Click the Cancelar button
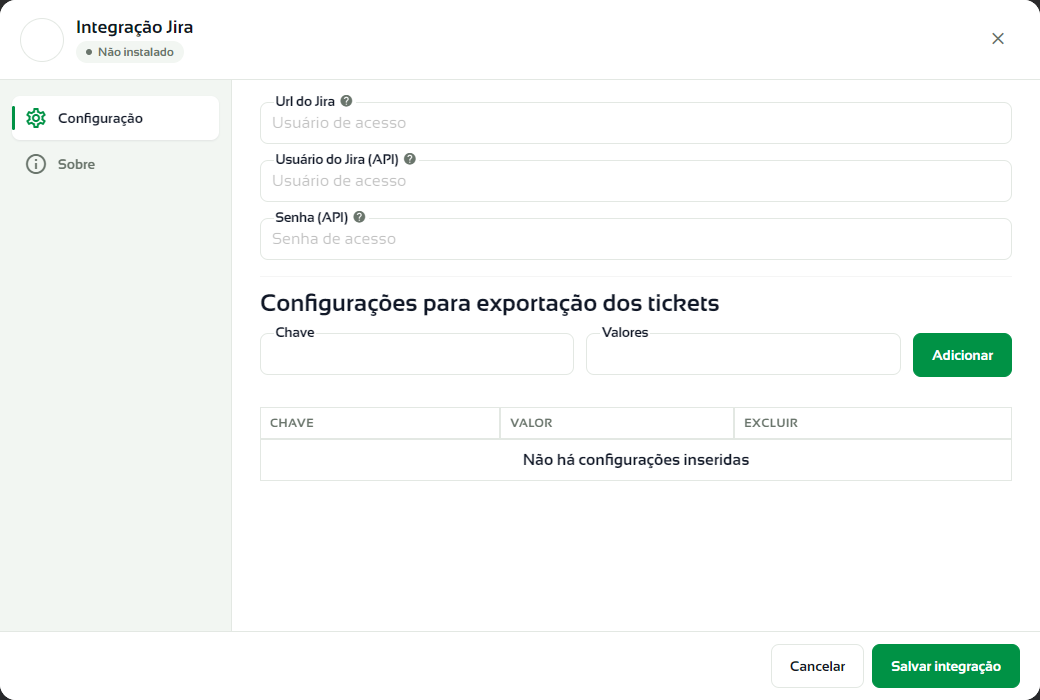 tap(817, 666)
